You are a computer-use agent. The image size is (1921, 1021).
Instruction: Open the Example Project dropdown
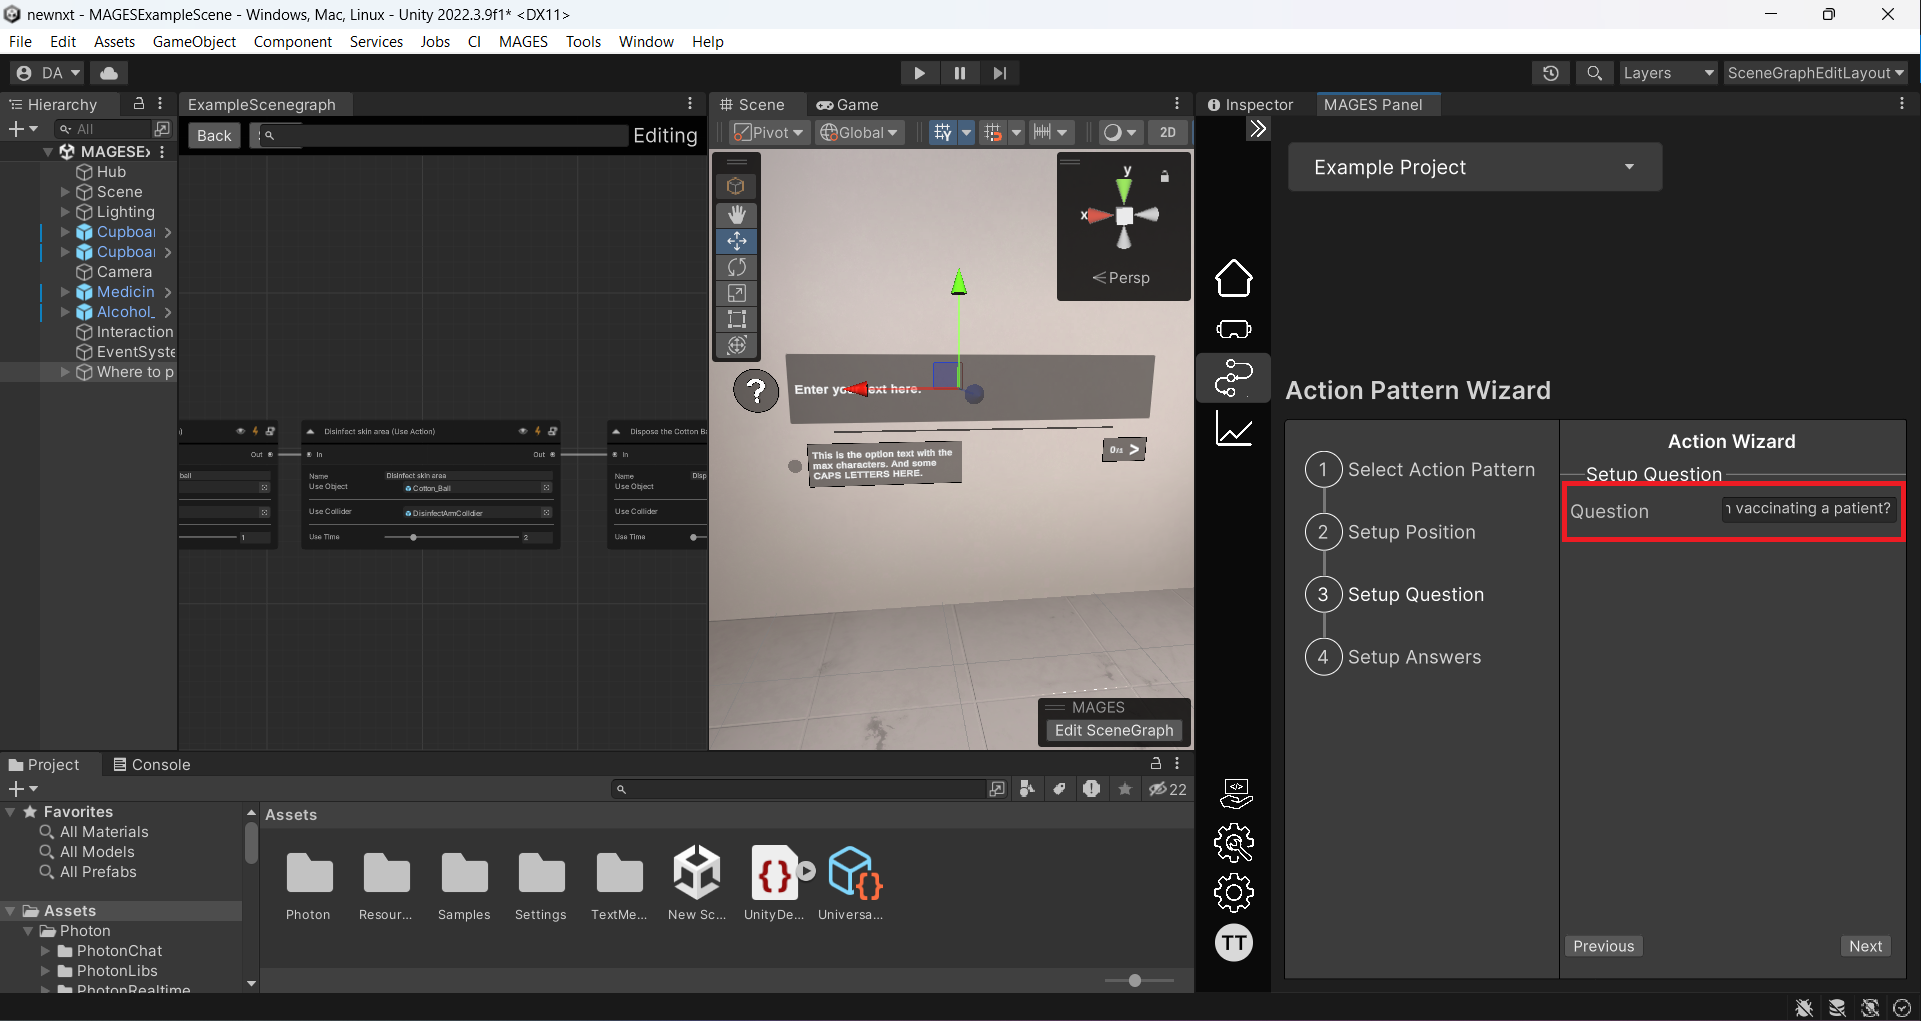point(1475,167)
